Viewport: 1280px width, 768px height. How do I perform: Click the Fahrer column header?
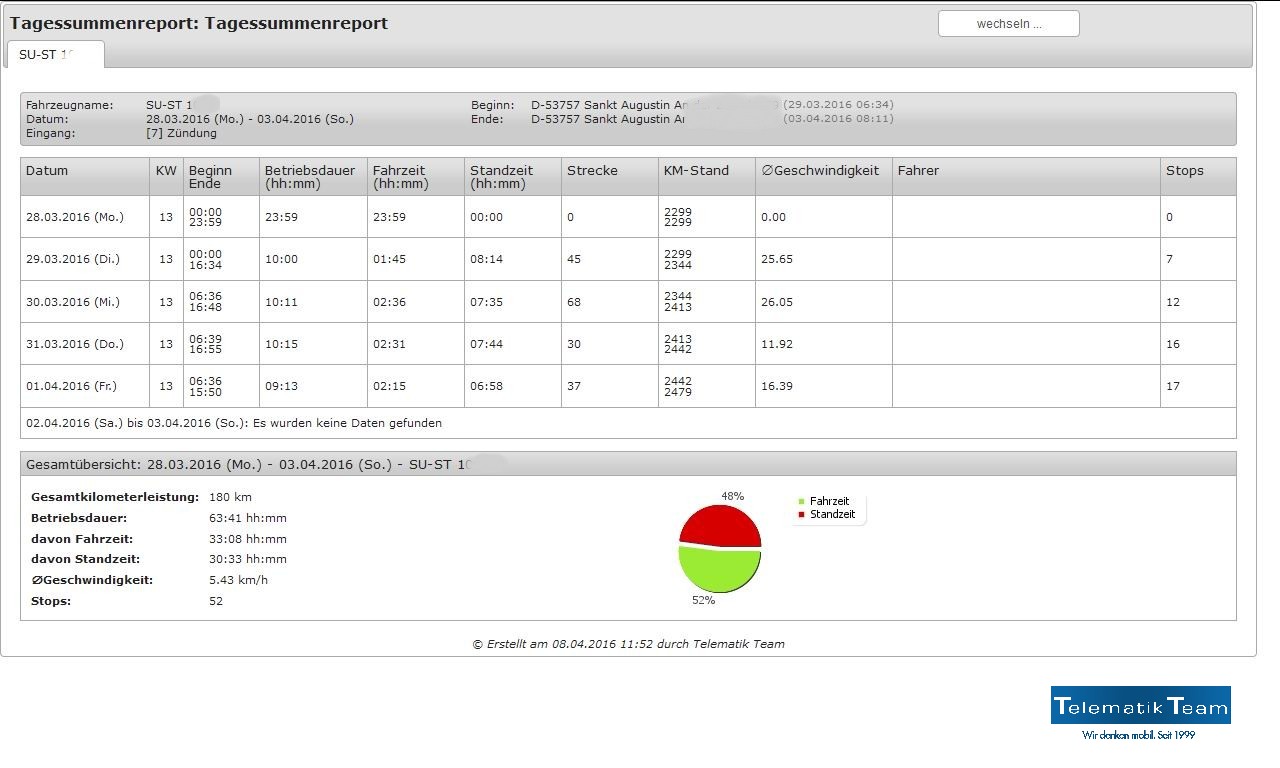(918, 171)
